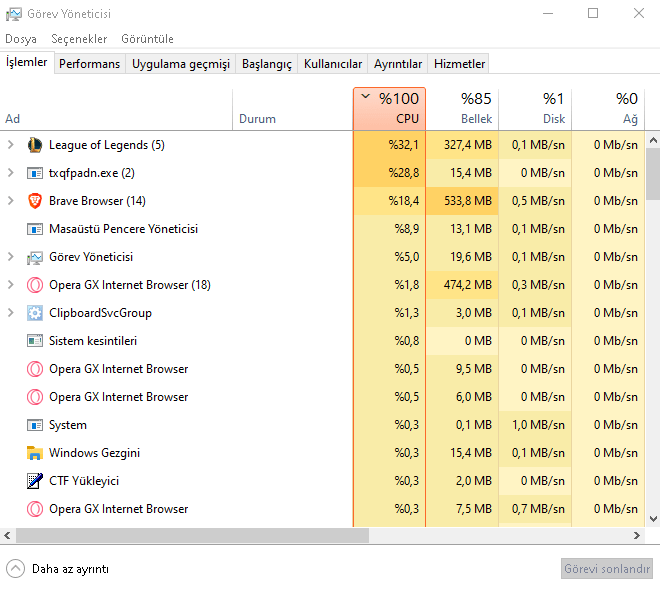Expand the Görev Yöneticisi process group

(11, 257)
